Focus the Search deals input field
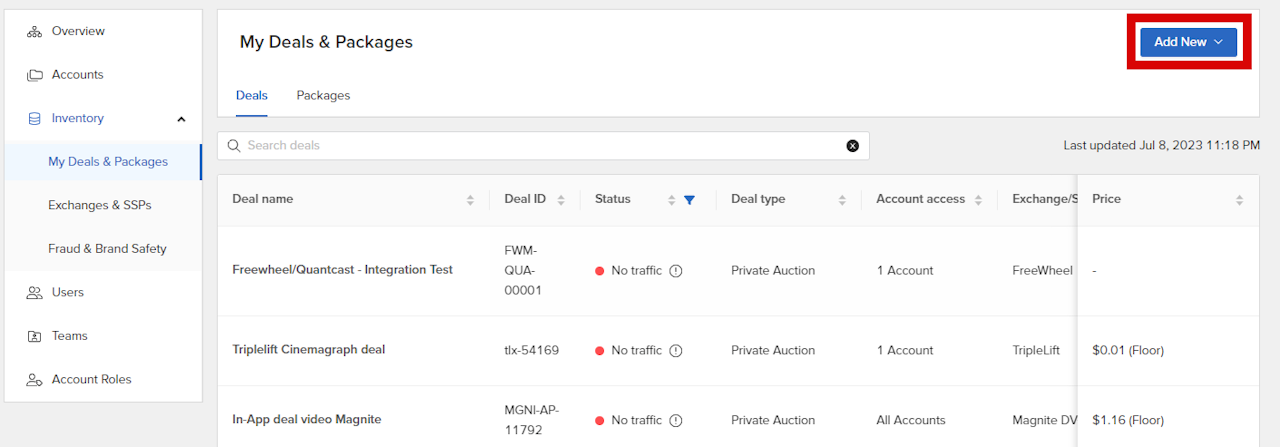 click(x=540, y=146)
